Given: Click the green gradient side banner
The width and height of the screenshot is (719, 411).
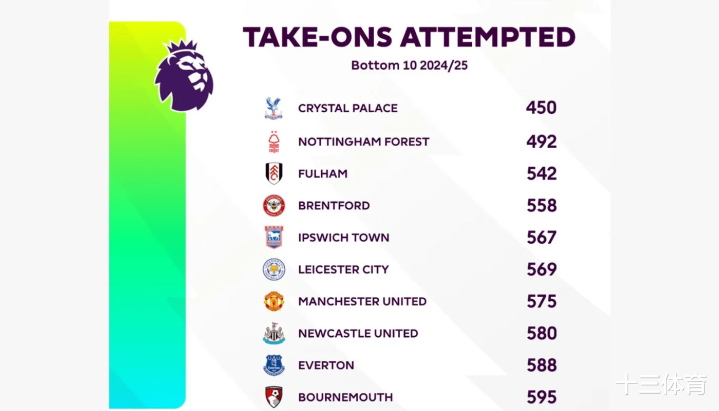Looking at the screenshot, I should coord(147,215).
